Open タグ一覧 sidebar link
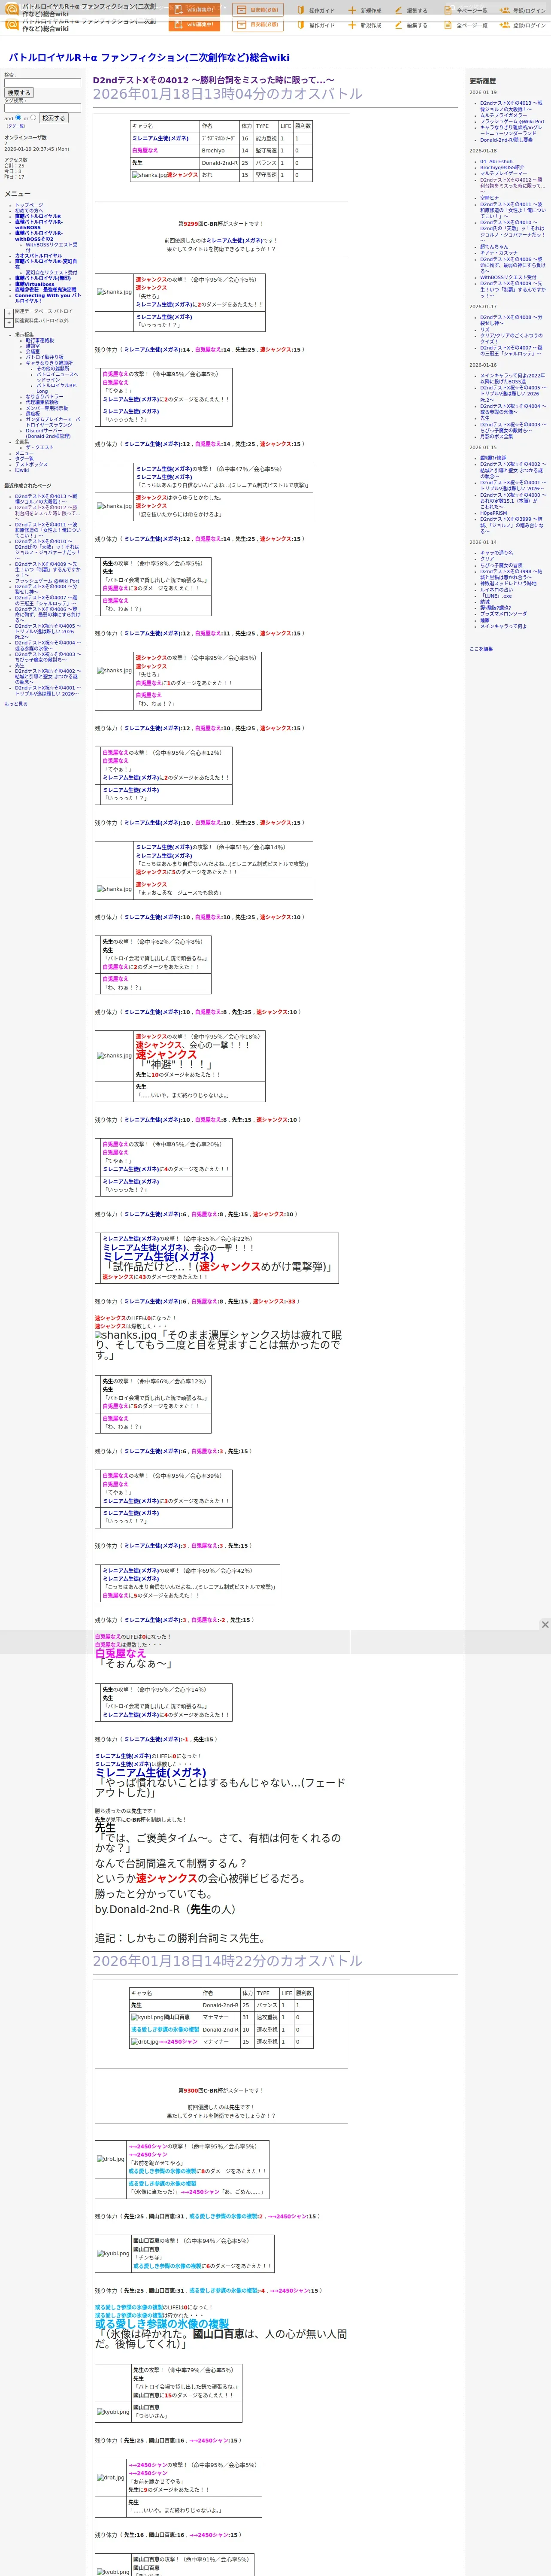This screenshot has width=551, height=2576. pyautogui.click(x=24, y=459)
